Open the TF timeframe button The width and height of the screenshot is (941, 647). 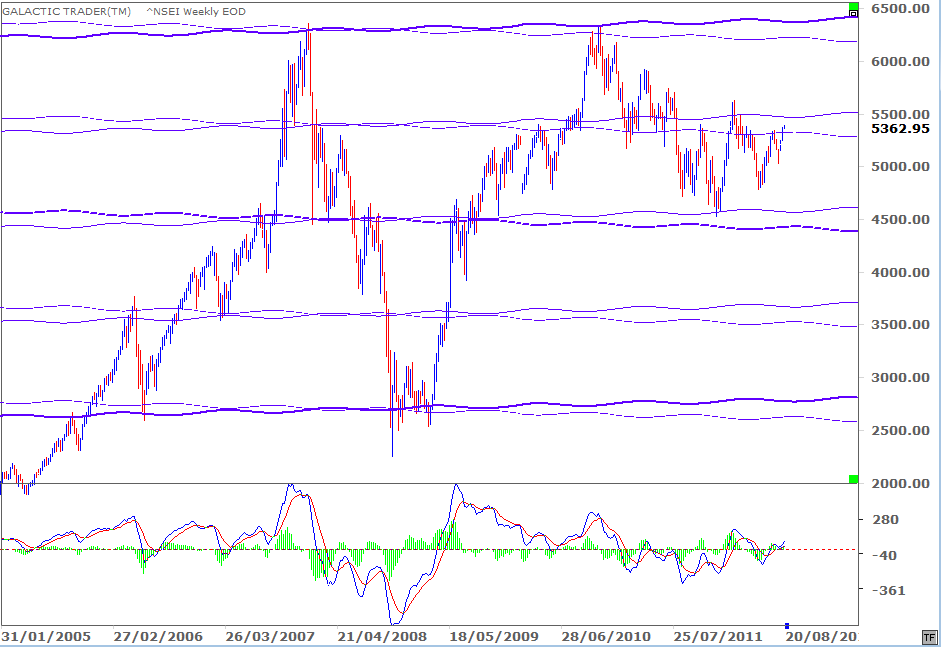(x=929, y=637)
